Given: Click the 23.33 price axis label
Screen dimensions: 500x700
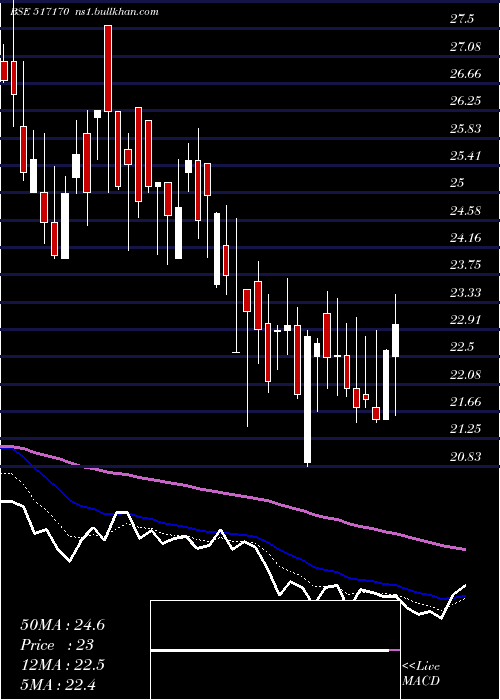Looking at the screenshot, I should click(465, 292).
